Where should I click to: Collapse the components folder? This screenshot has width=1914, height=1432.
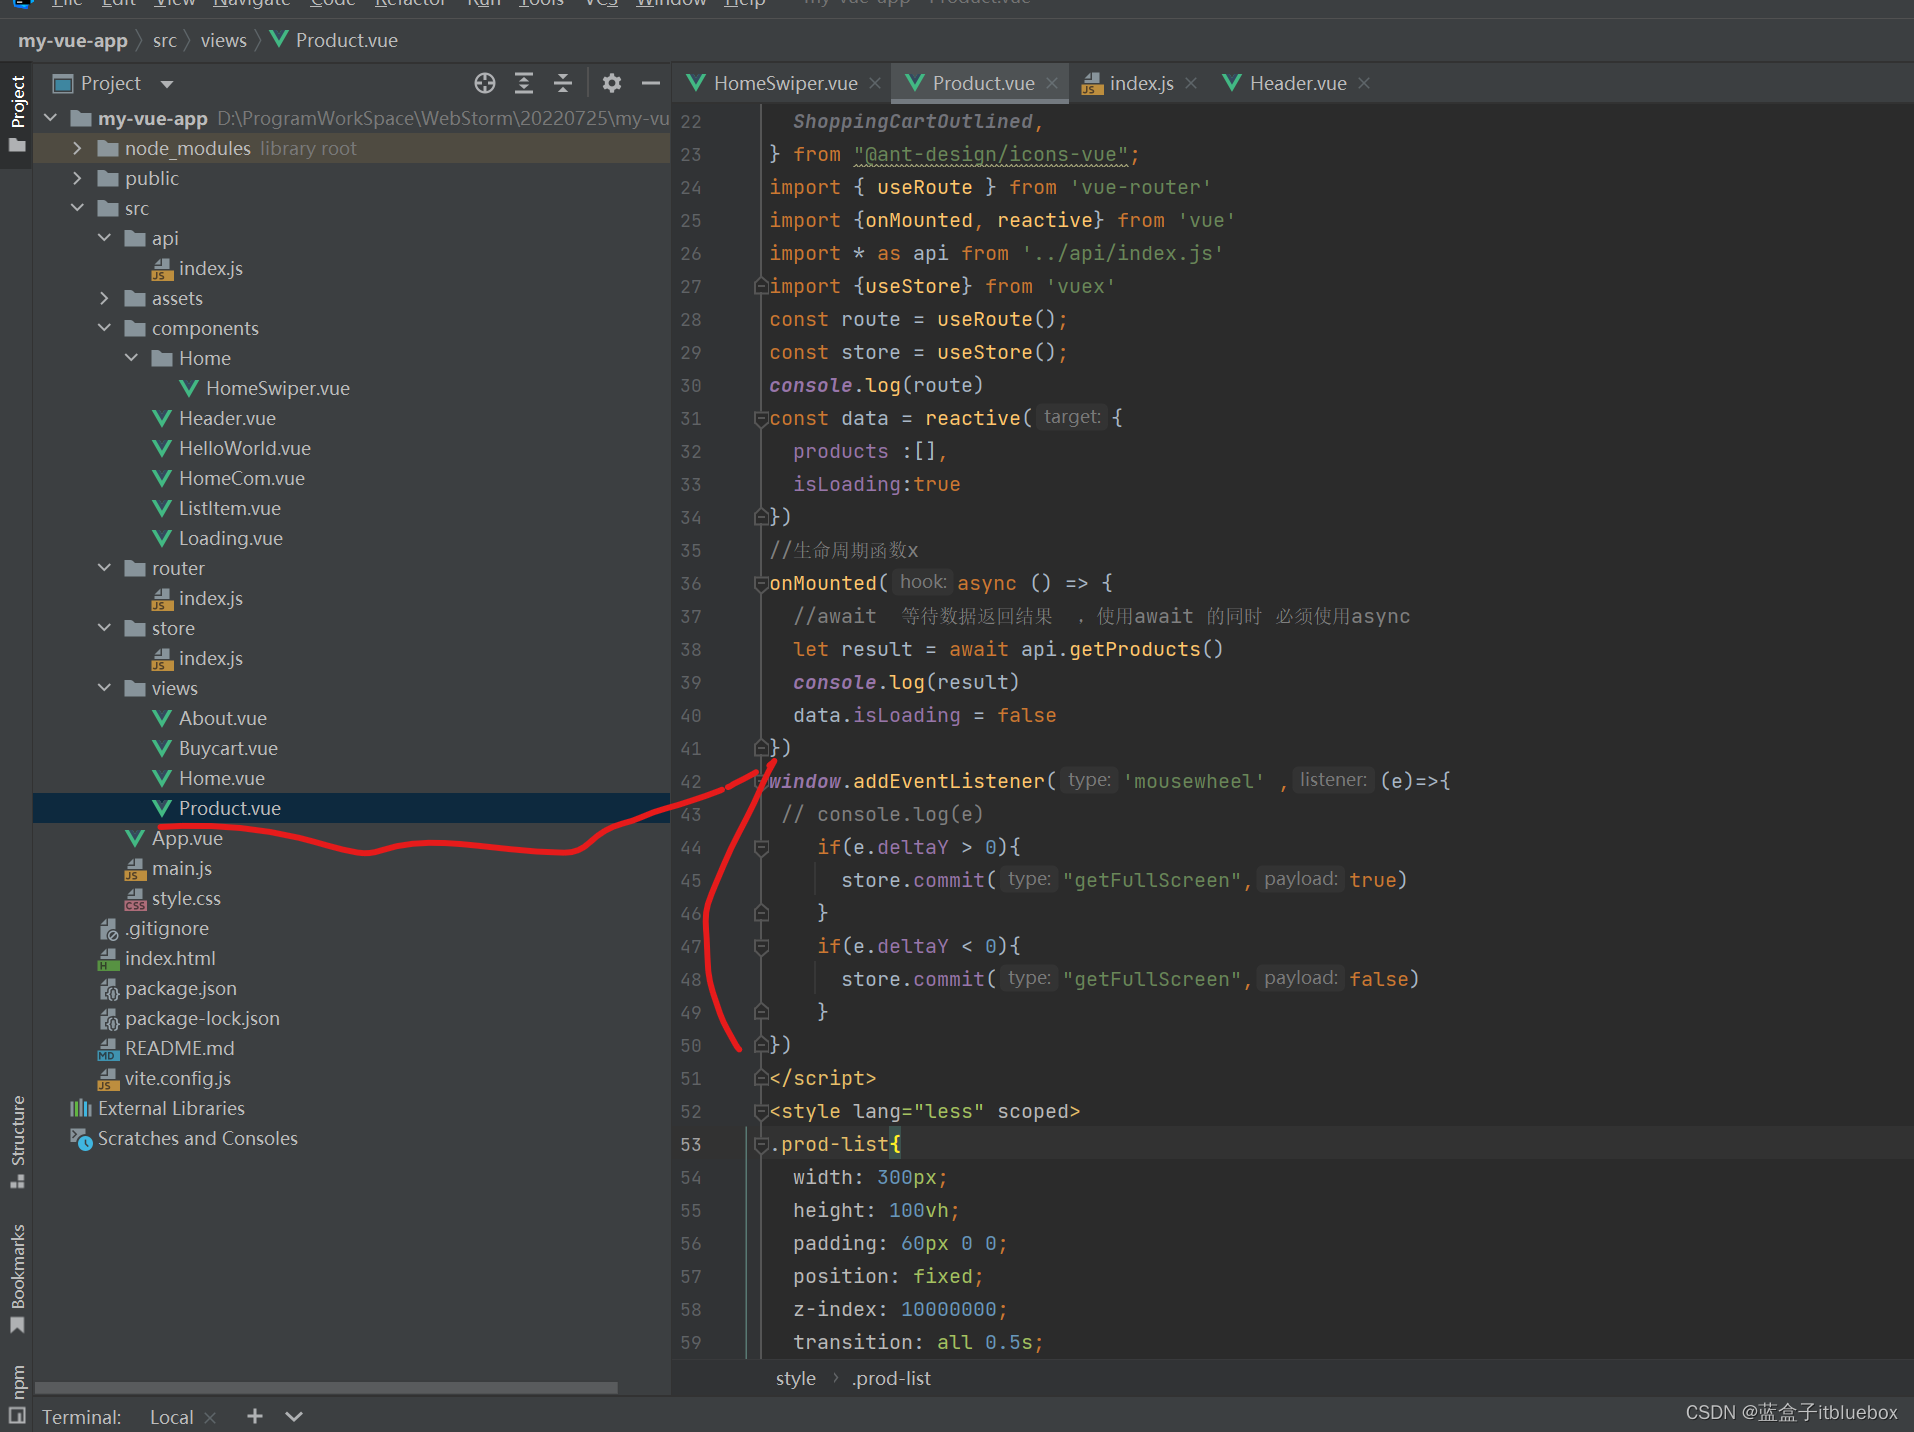(x=104, y=328)
